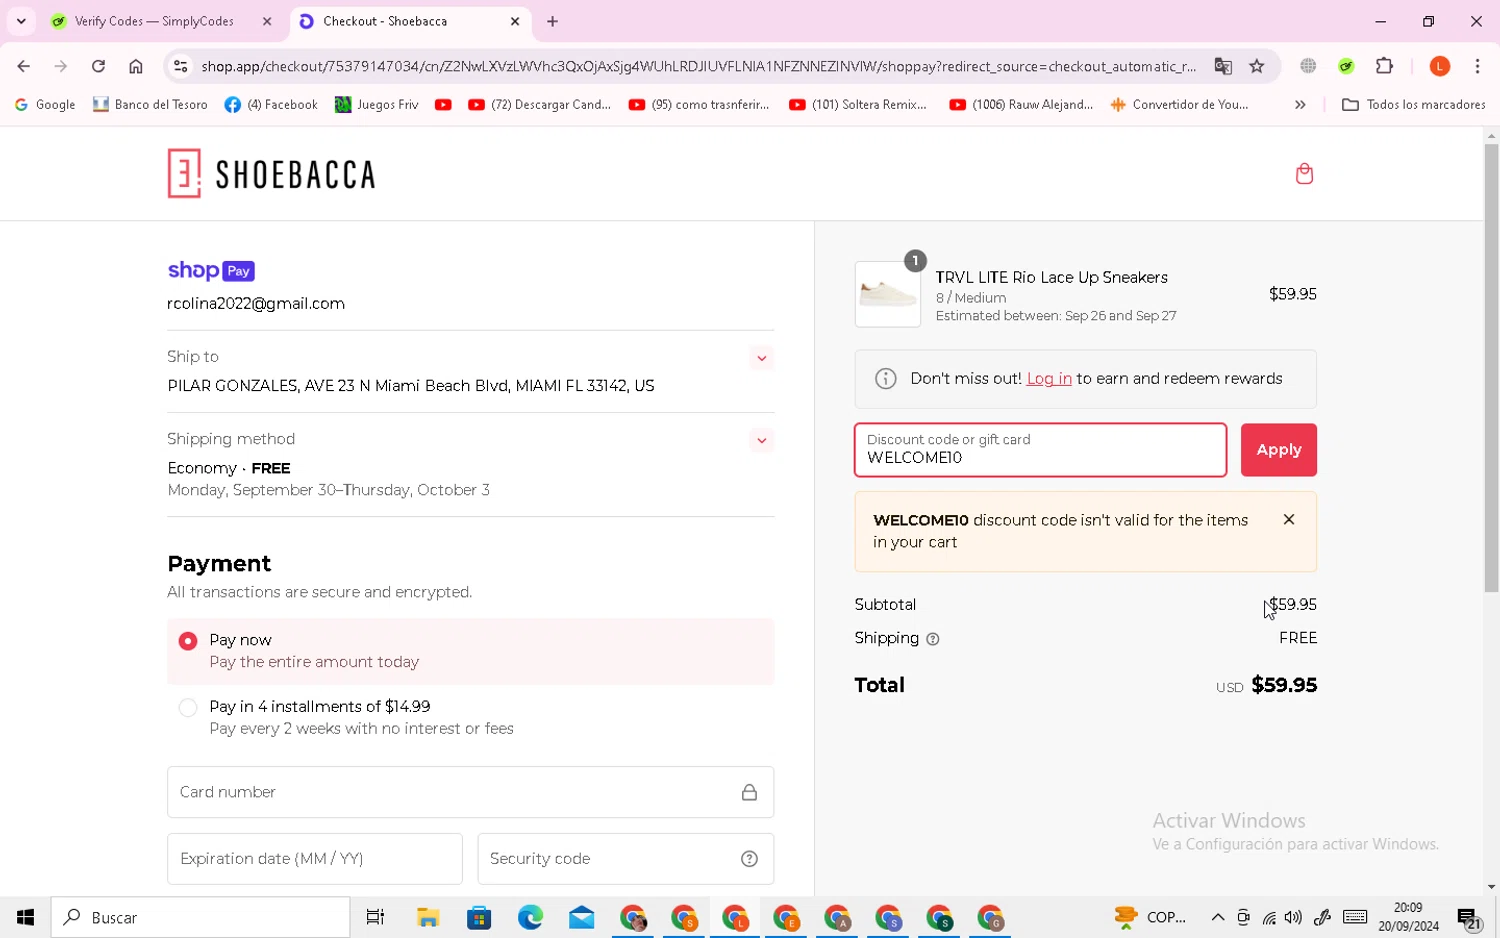Open the notification center icon

point(1469,919)
